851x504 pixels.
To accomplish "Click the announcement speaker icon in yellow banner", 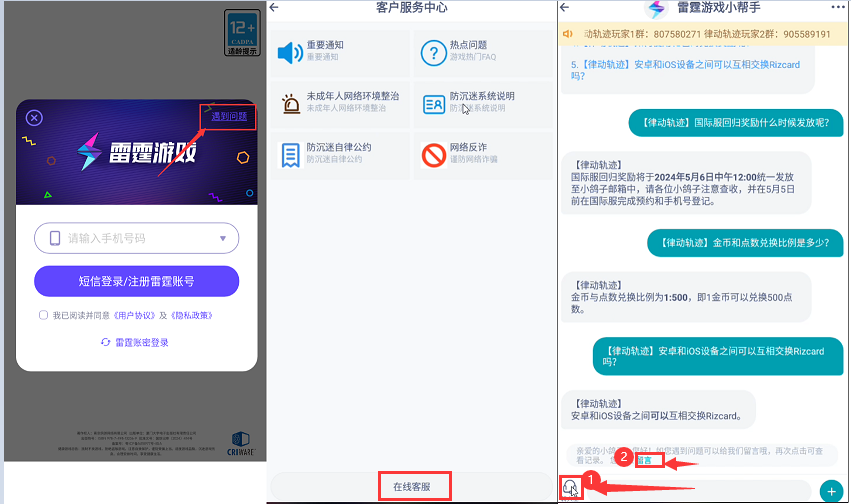I will tap(568, 34).
